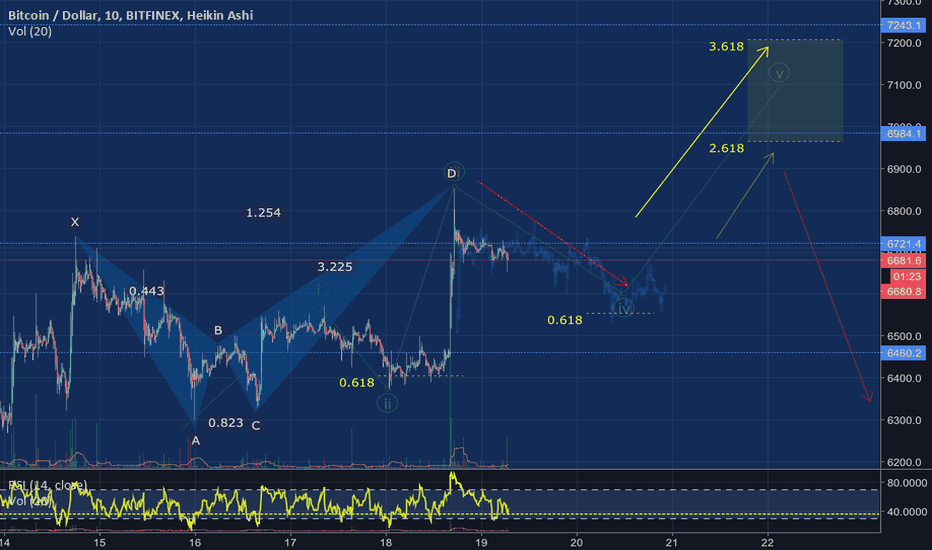
Task: Select the 6400.0 price axis label
Action: (904, 378)
